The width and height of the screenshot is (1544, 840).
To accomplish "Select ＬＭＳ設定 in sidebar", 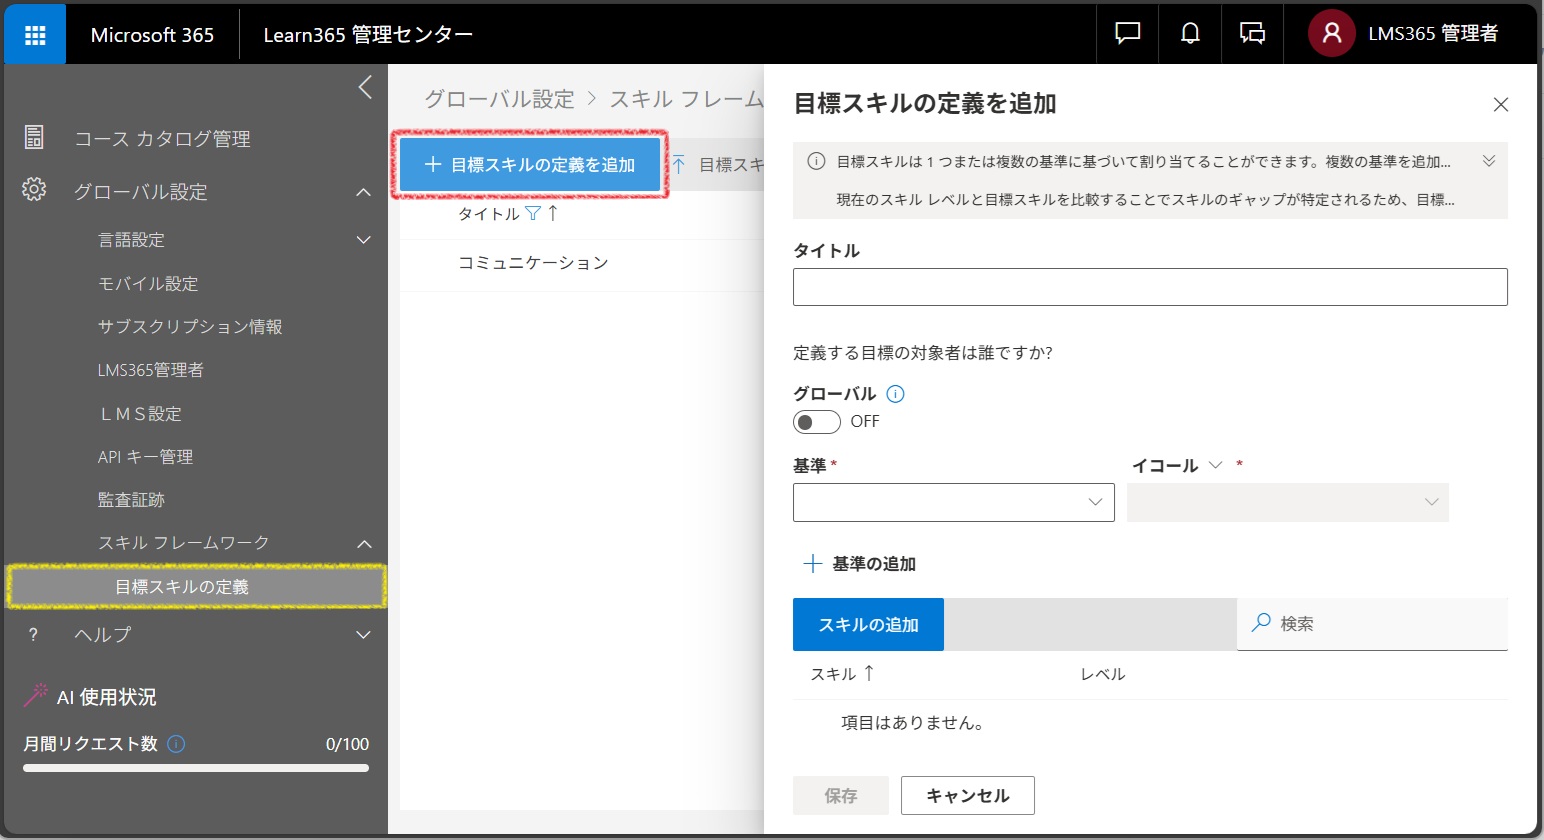I will point(140,414).
